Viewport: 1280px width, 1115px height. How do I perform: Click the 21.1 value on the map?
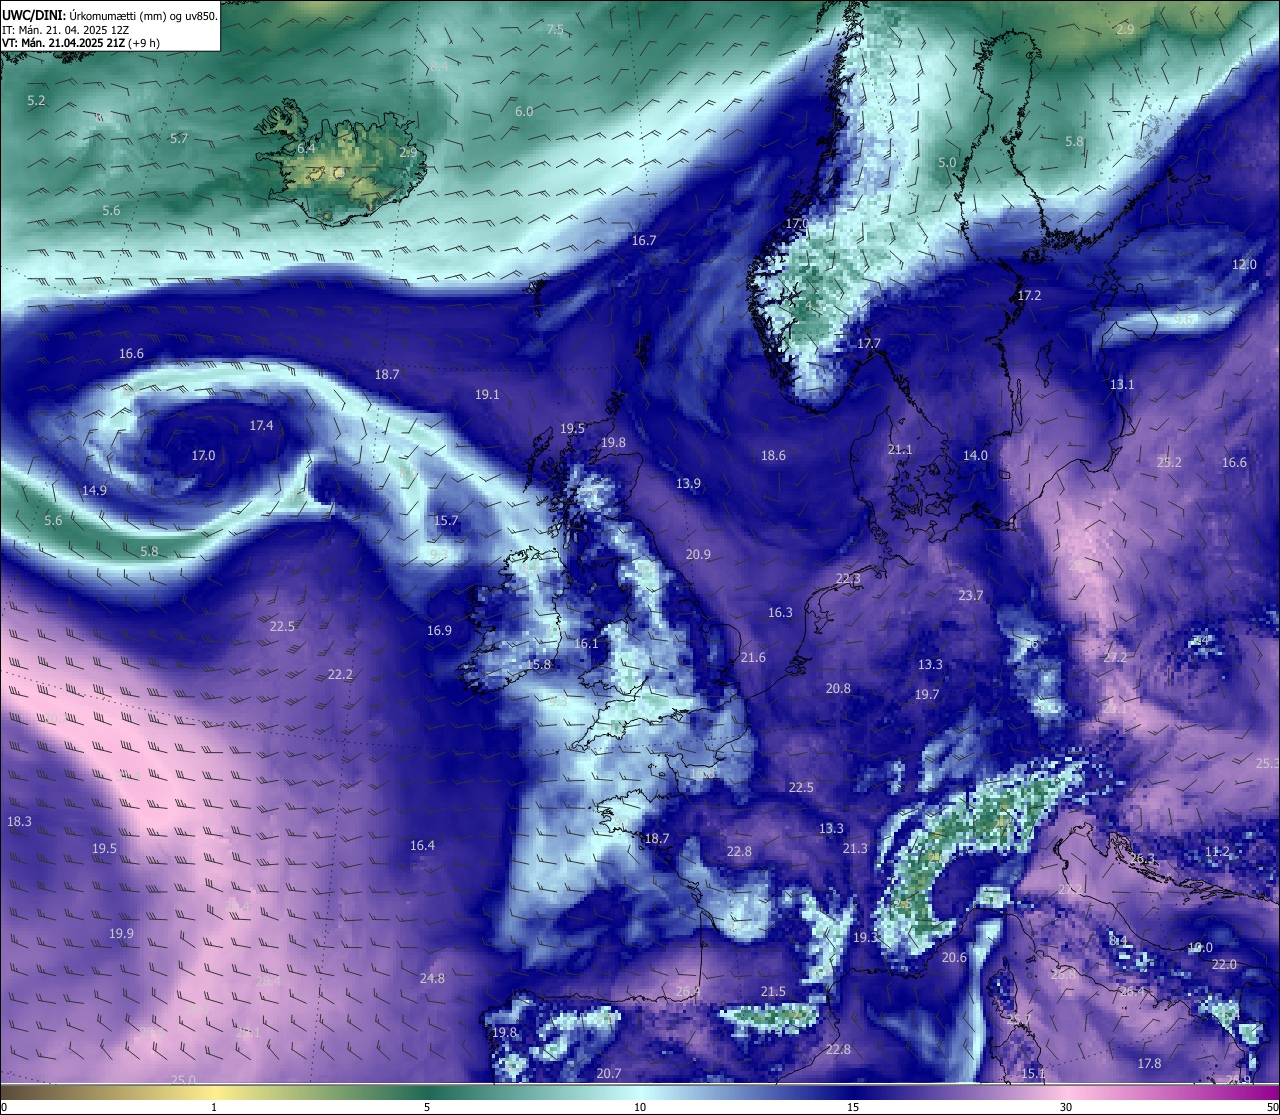(900, 449)
